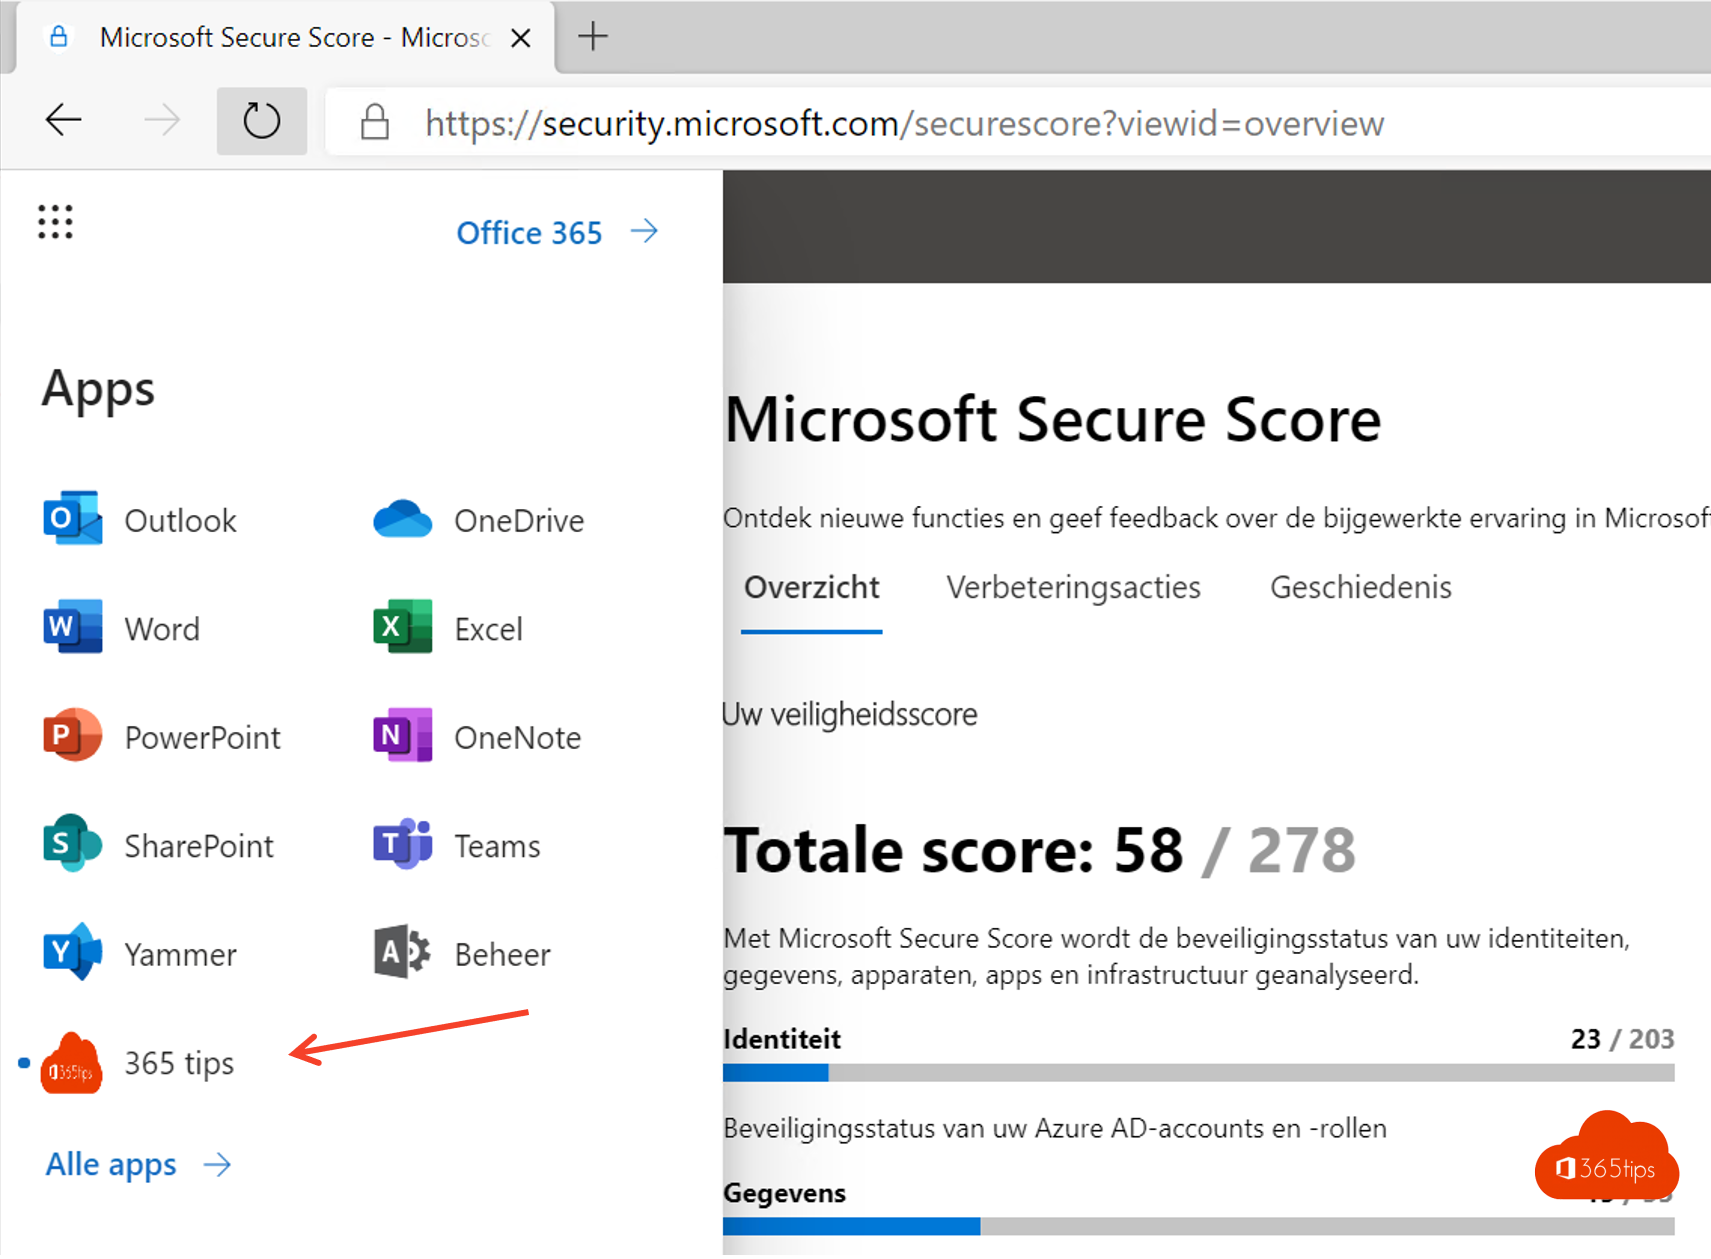1711x1259 pixels.
Task: Open PowerPoint app icon
Action: point(72,736)
